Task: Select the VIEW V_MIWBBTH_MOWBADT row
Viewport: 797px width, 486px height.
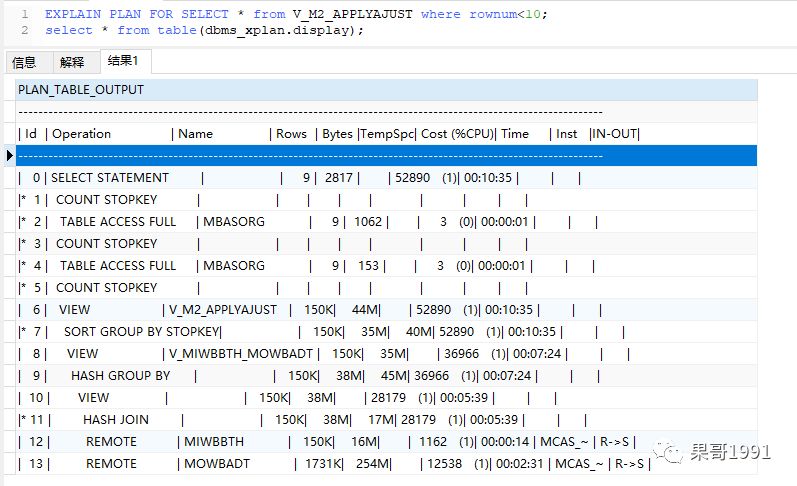Action: (386, 353)
